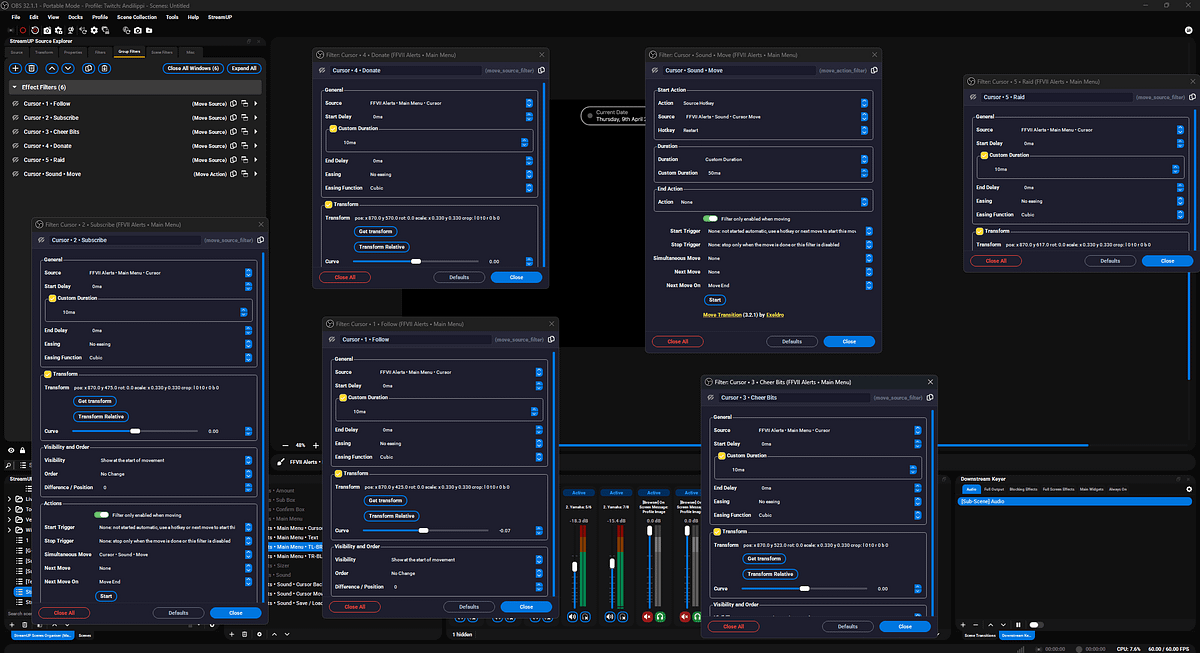Switch to Scene Filters tab in Source Explorer
This screenshot has height=653, width=1200.
click(x=162, y=52)
